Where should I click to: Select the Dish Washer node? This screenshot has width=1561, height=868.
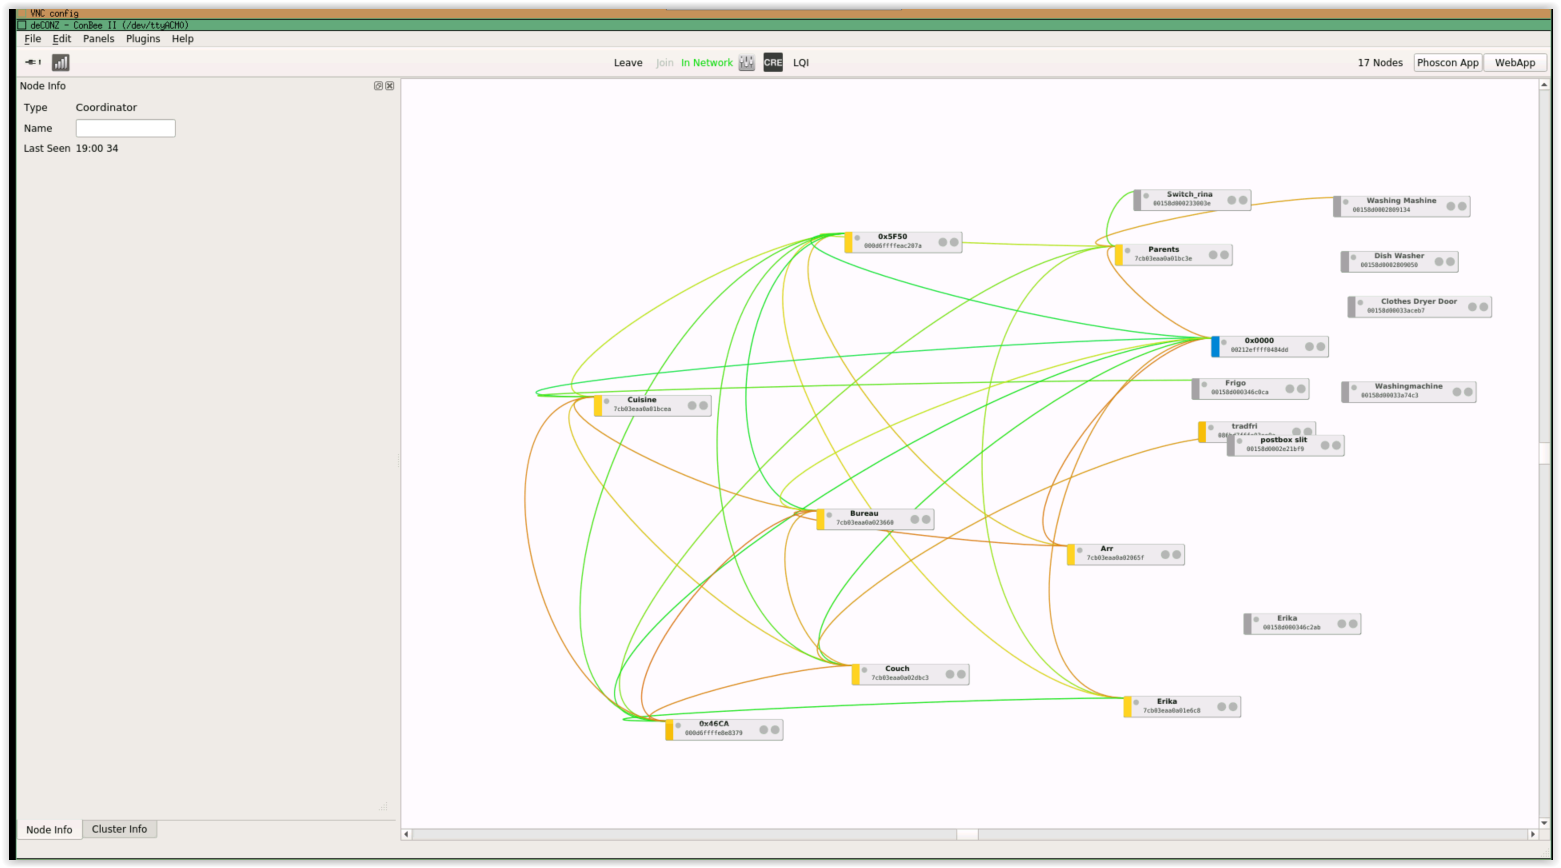coord(1400,261)
